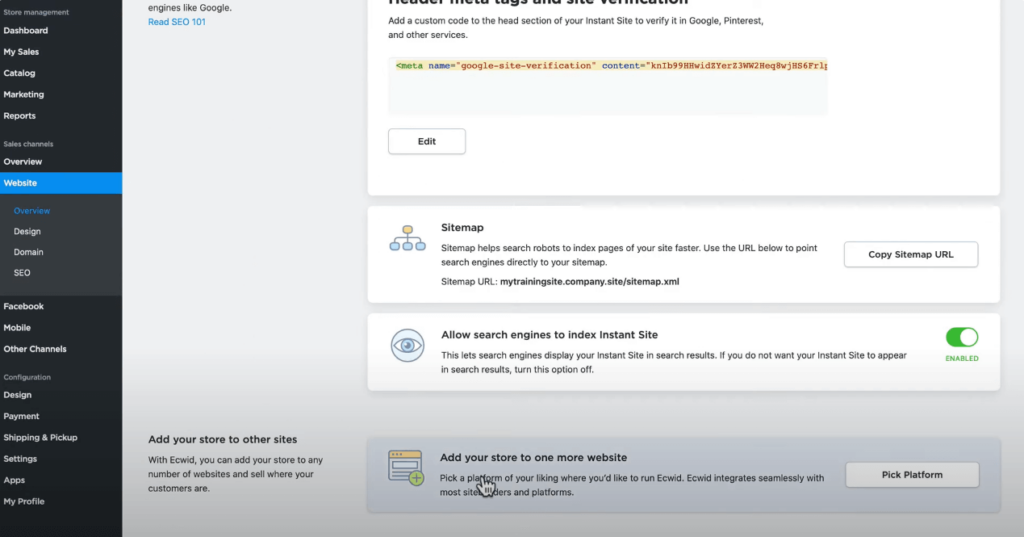Select Sales channels Overview item
This screenshot has width=1024, height=537.
[x=23, y=161]
